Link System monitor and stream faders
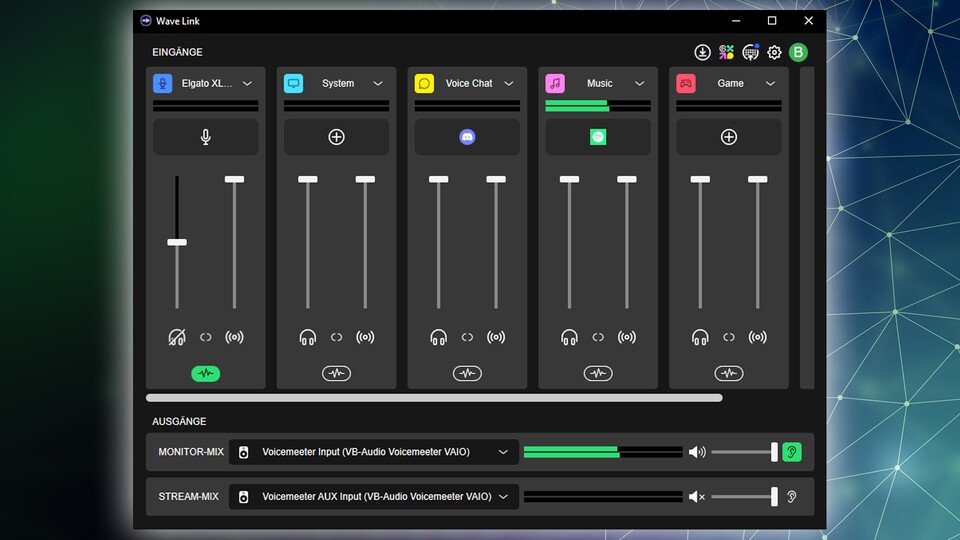Viewport: 960px width, 540px height. (336, 337)
